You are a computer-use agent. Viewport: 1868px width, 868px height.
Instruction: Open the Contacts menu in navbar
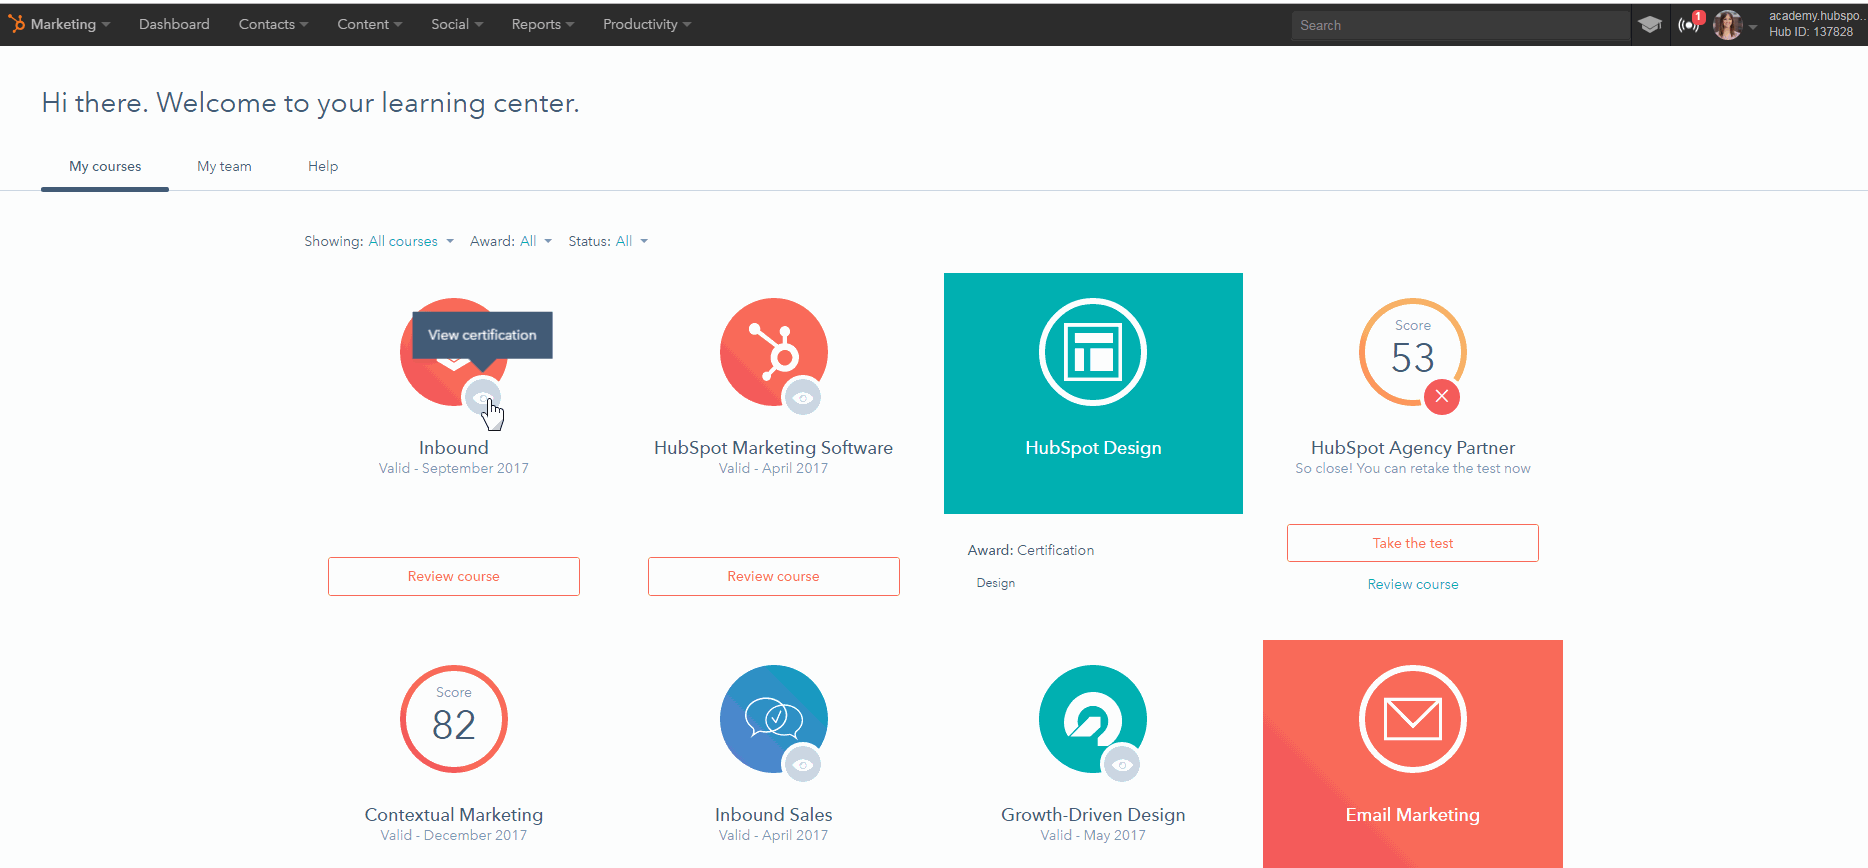pyautogui.click(x=272, y=24)
